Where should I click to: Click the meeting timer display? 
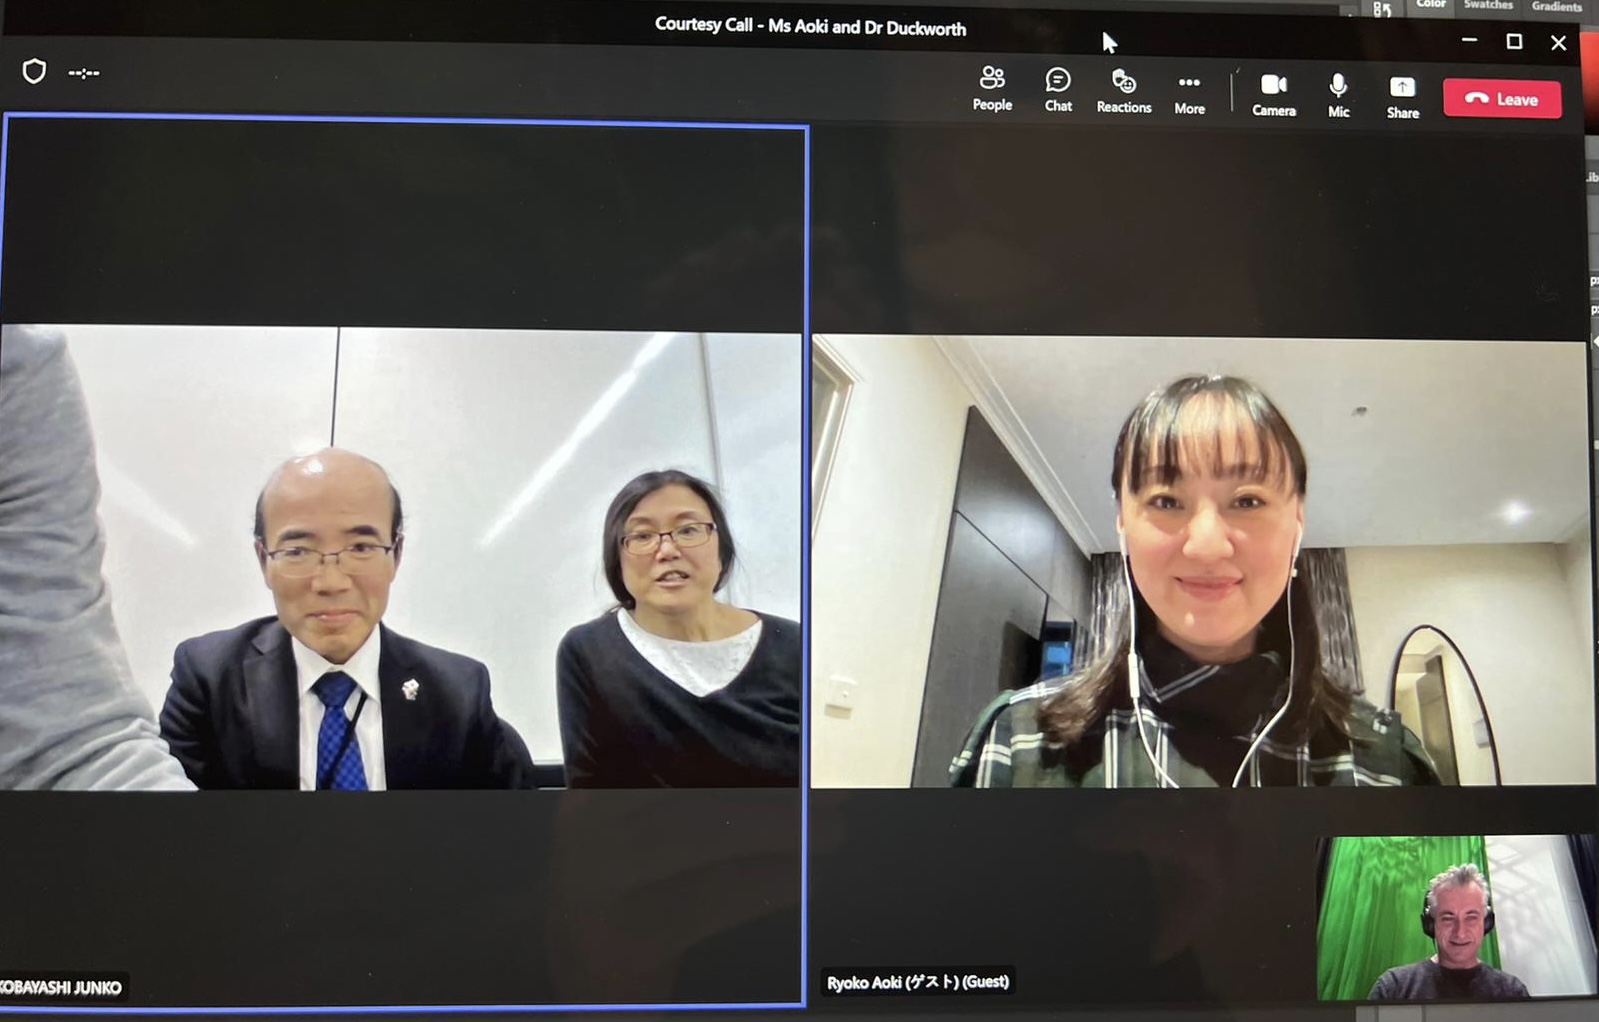pyautogui.click(x=84, y=73)
